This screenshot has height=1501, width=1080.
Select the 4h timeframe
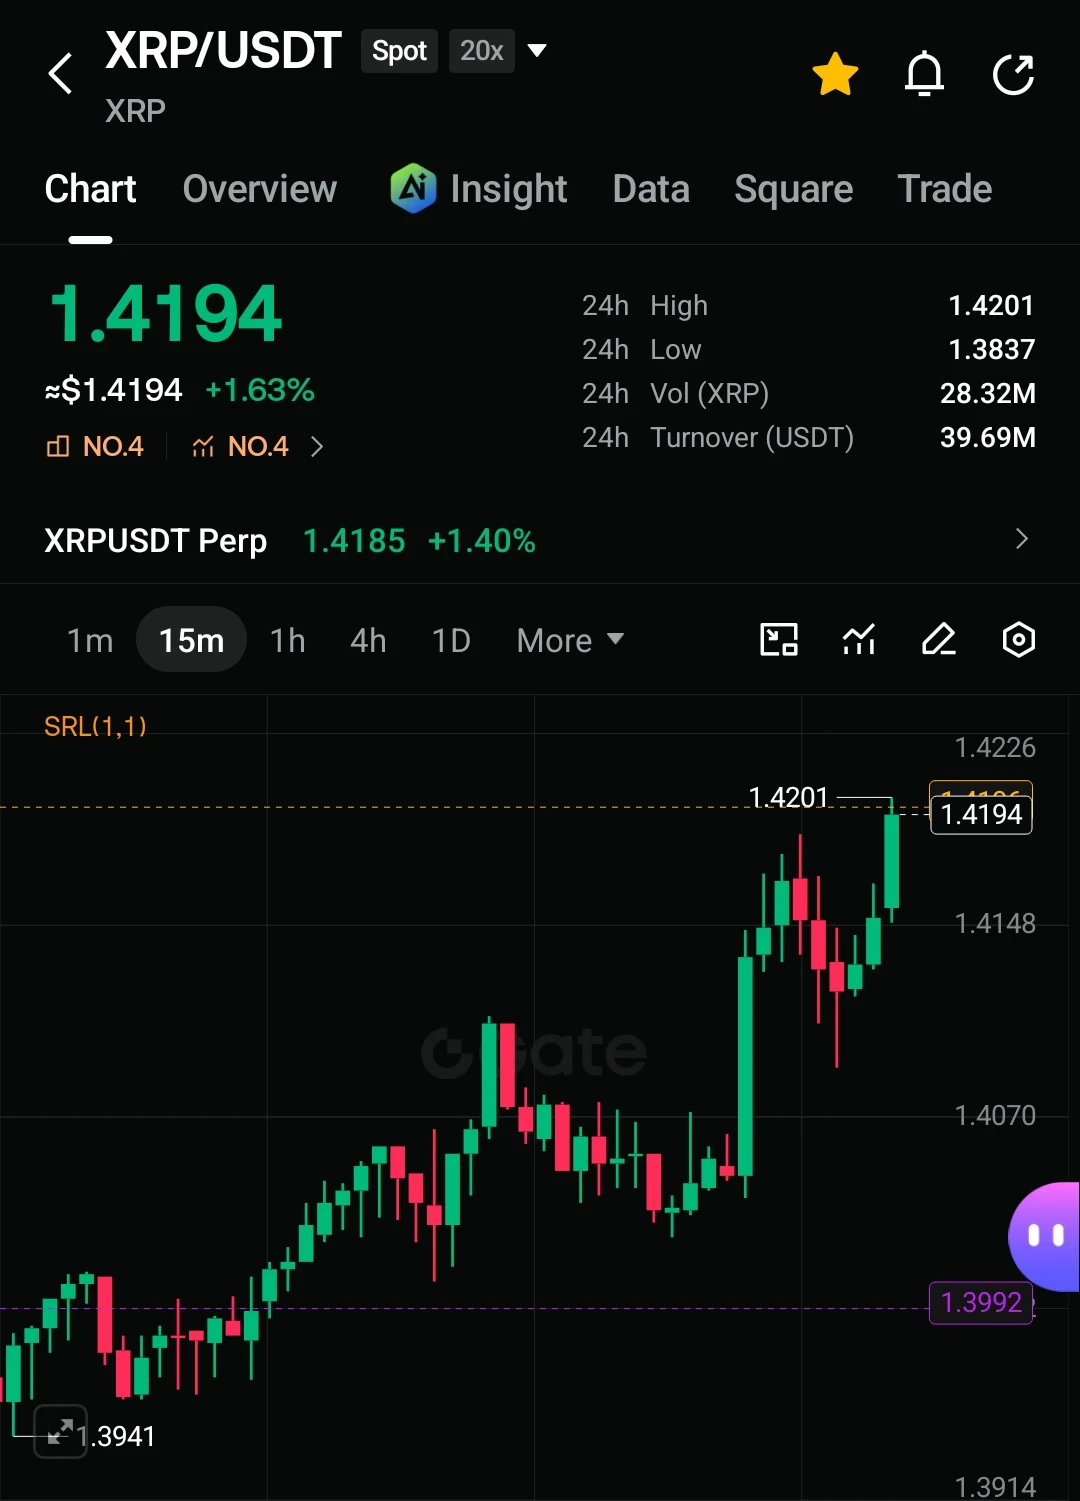(x=368, y=640)
